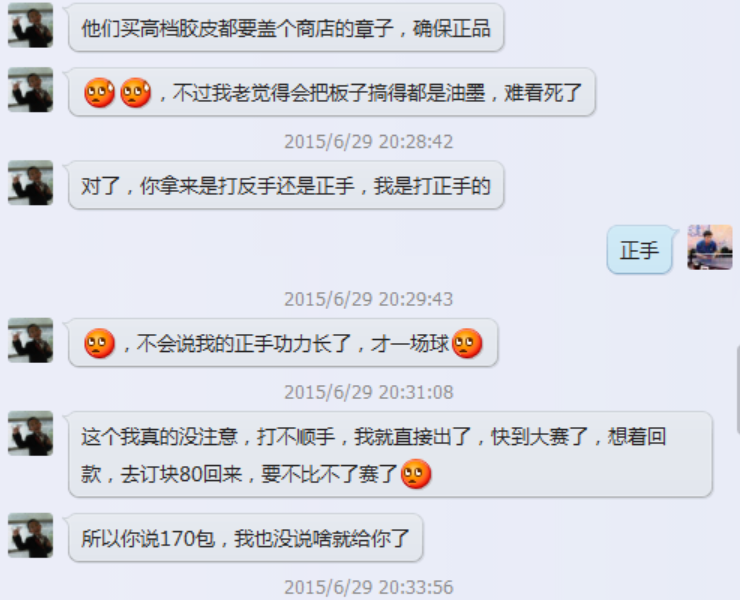Select message 他们买高档胶皮都要盖个商店的章子

click(286, 27)
